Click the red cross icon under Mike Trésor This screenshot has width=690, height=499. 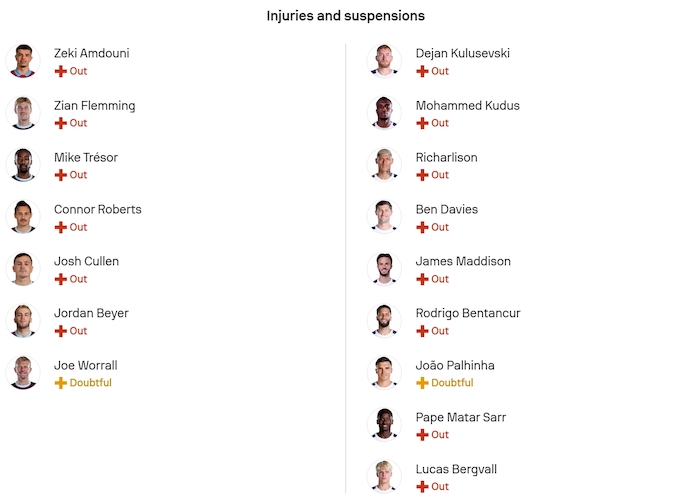click(x=60, y=175)
